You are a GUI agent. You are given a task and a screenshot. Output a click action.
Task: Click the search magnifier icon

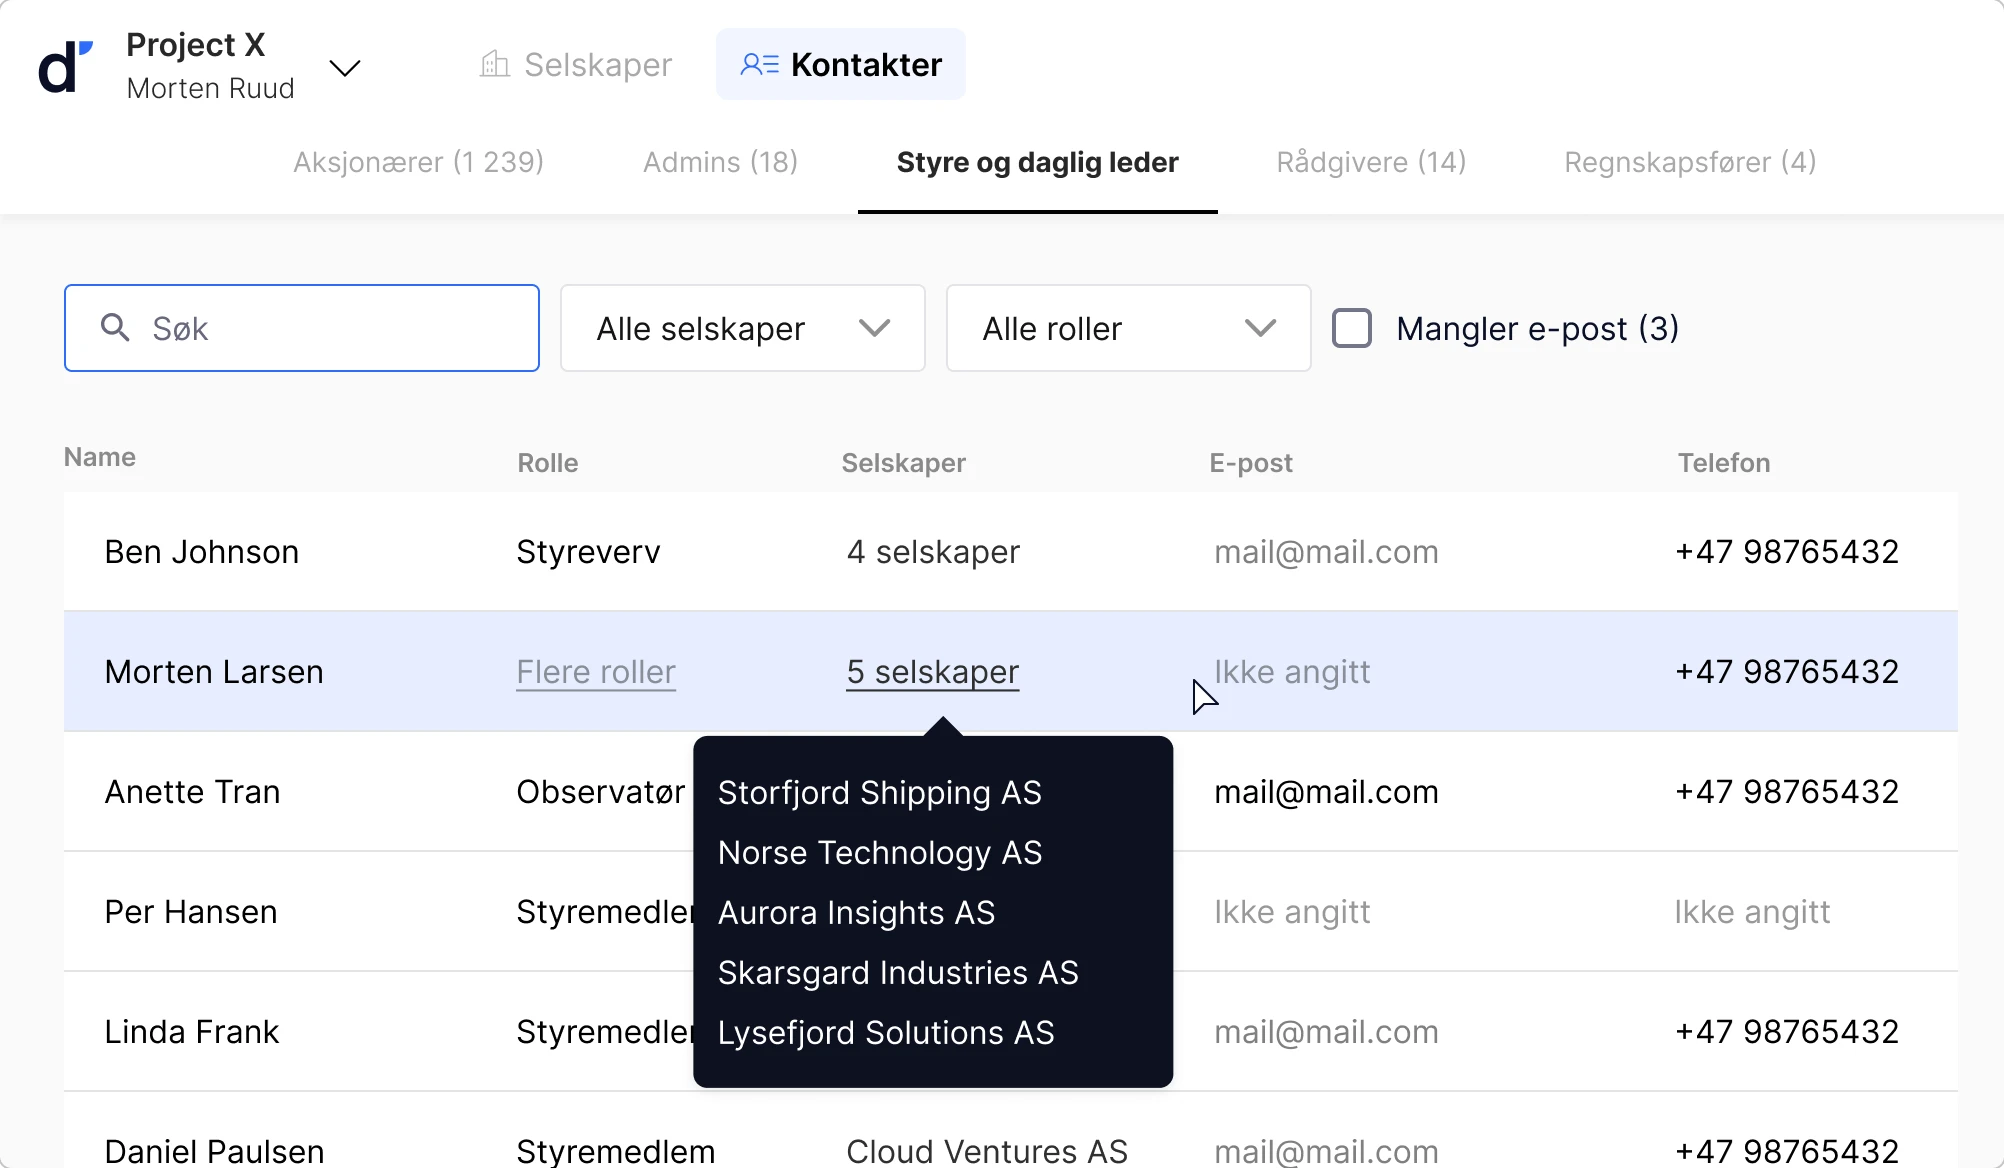115,327
